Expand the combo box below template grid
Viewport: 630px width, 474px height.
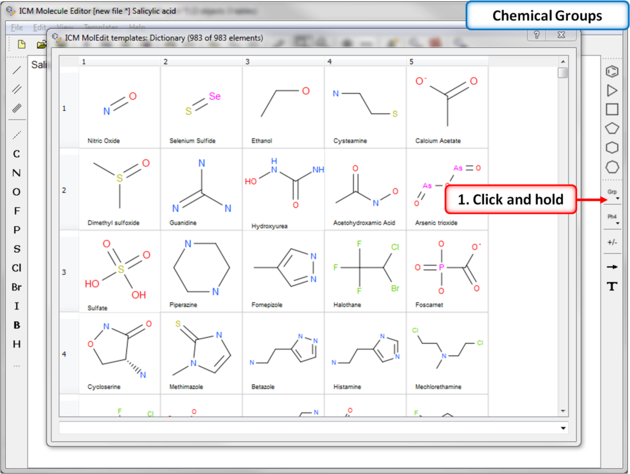564,429
